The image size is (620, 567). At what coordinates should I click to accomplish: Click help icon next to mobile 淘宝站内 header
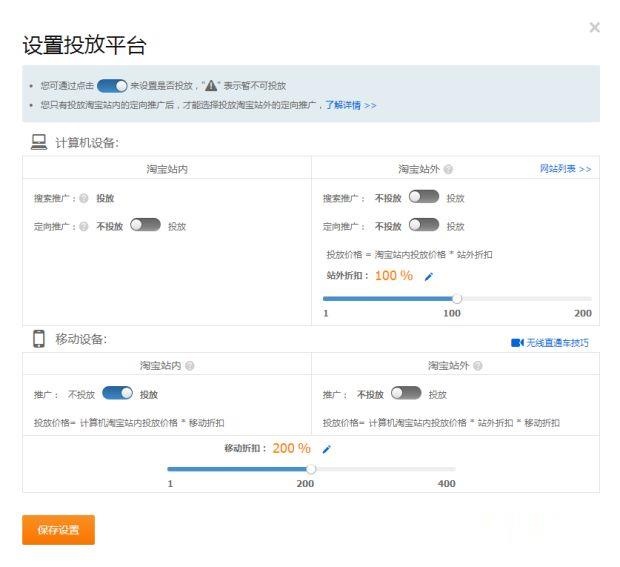click(x=190, y=366)
